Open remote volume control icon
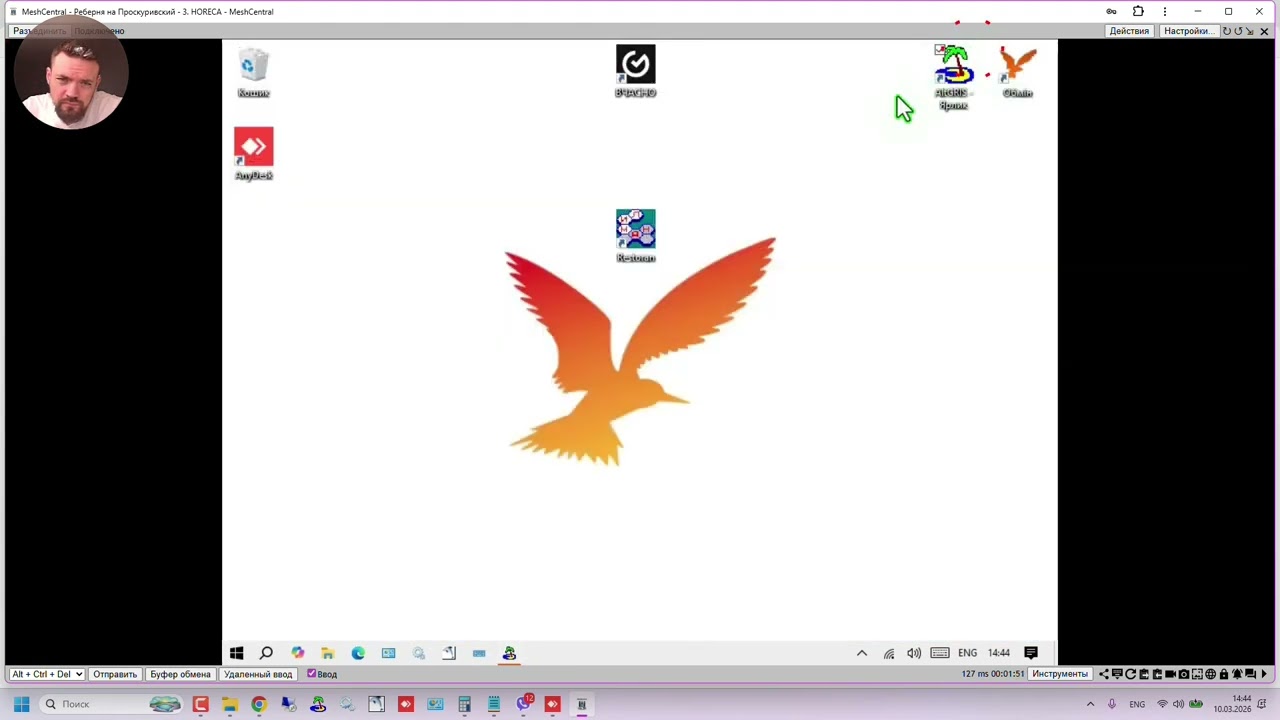Viewport: 1280px width, 720px height. (914, 653)
